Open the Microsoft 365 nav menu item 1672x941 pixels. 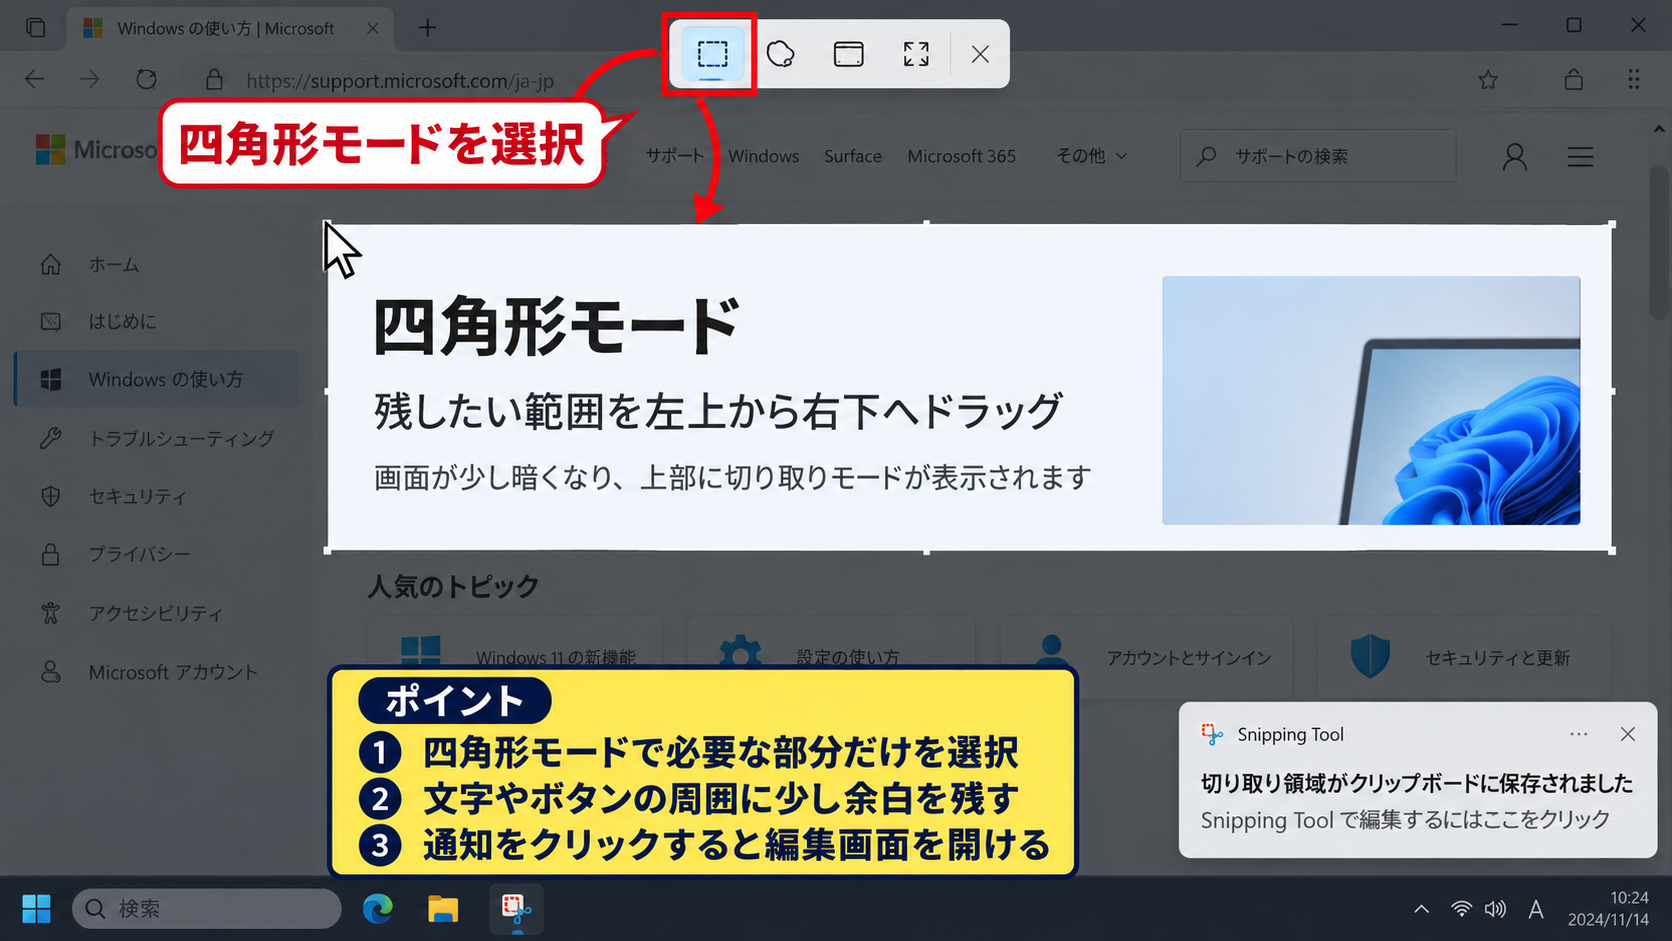click(961, 156)
